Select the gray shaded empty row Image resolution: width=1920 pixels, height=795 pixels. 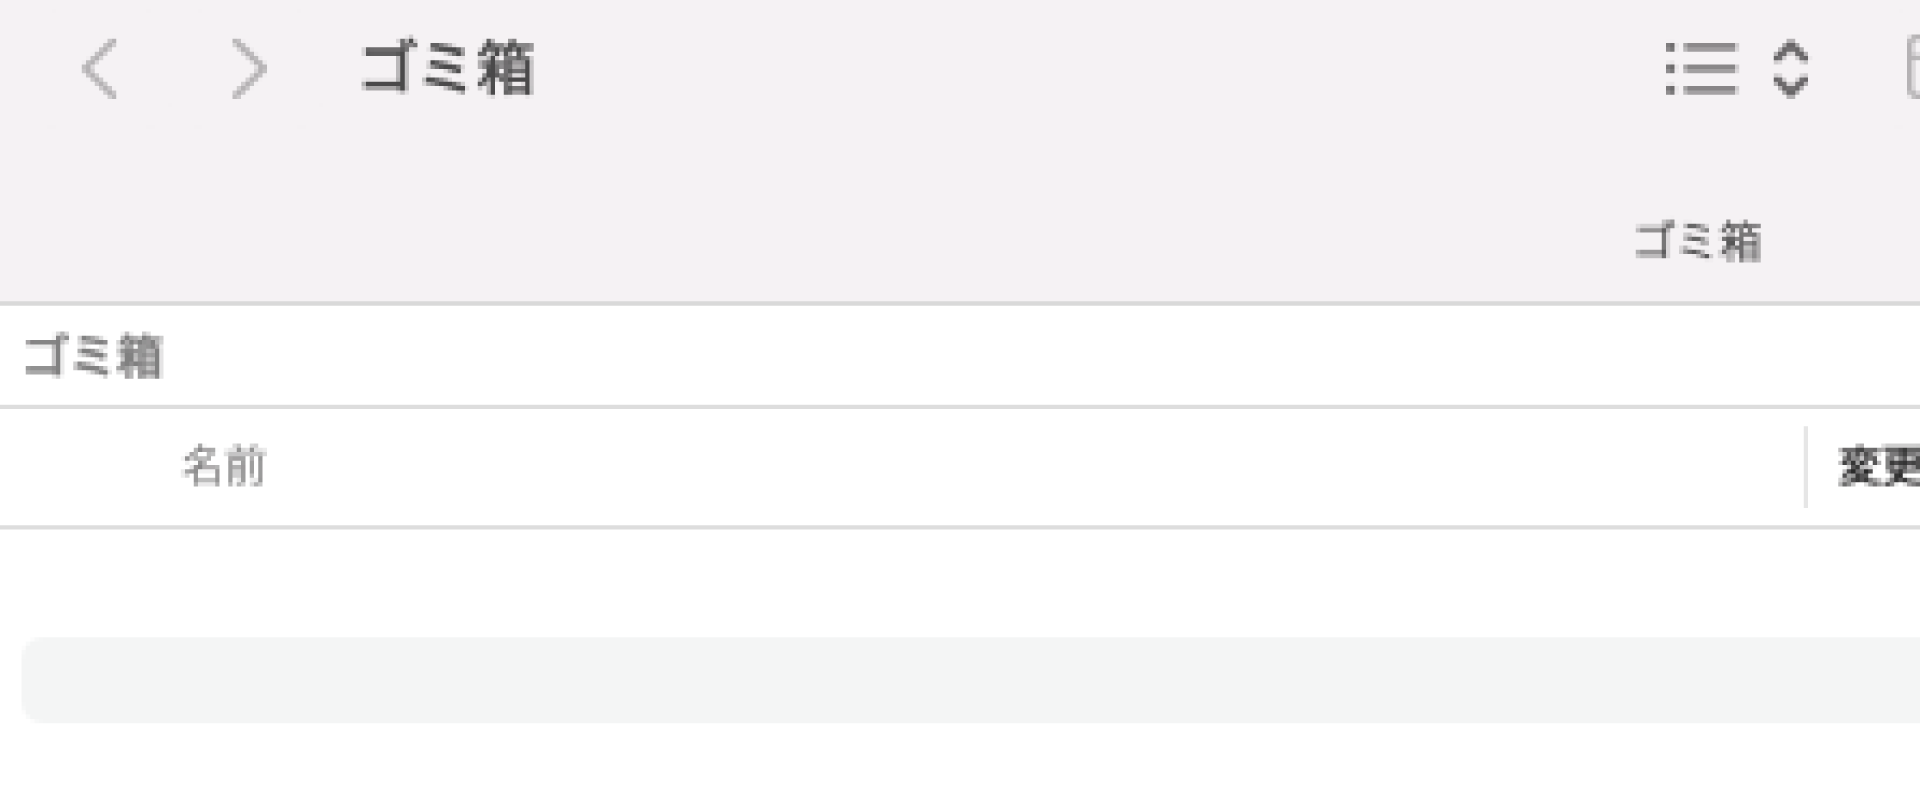tap(971, 680)
